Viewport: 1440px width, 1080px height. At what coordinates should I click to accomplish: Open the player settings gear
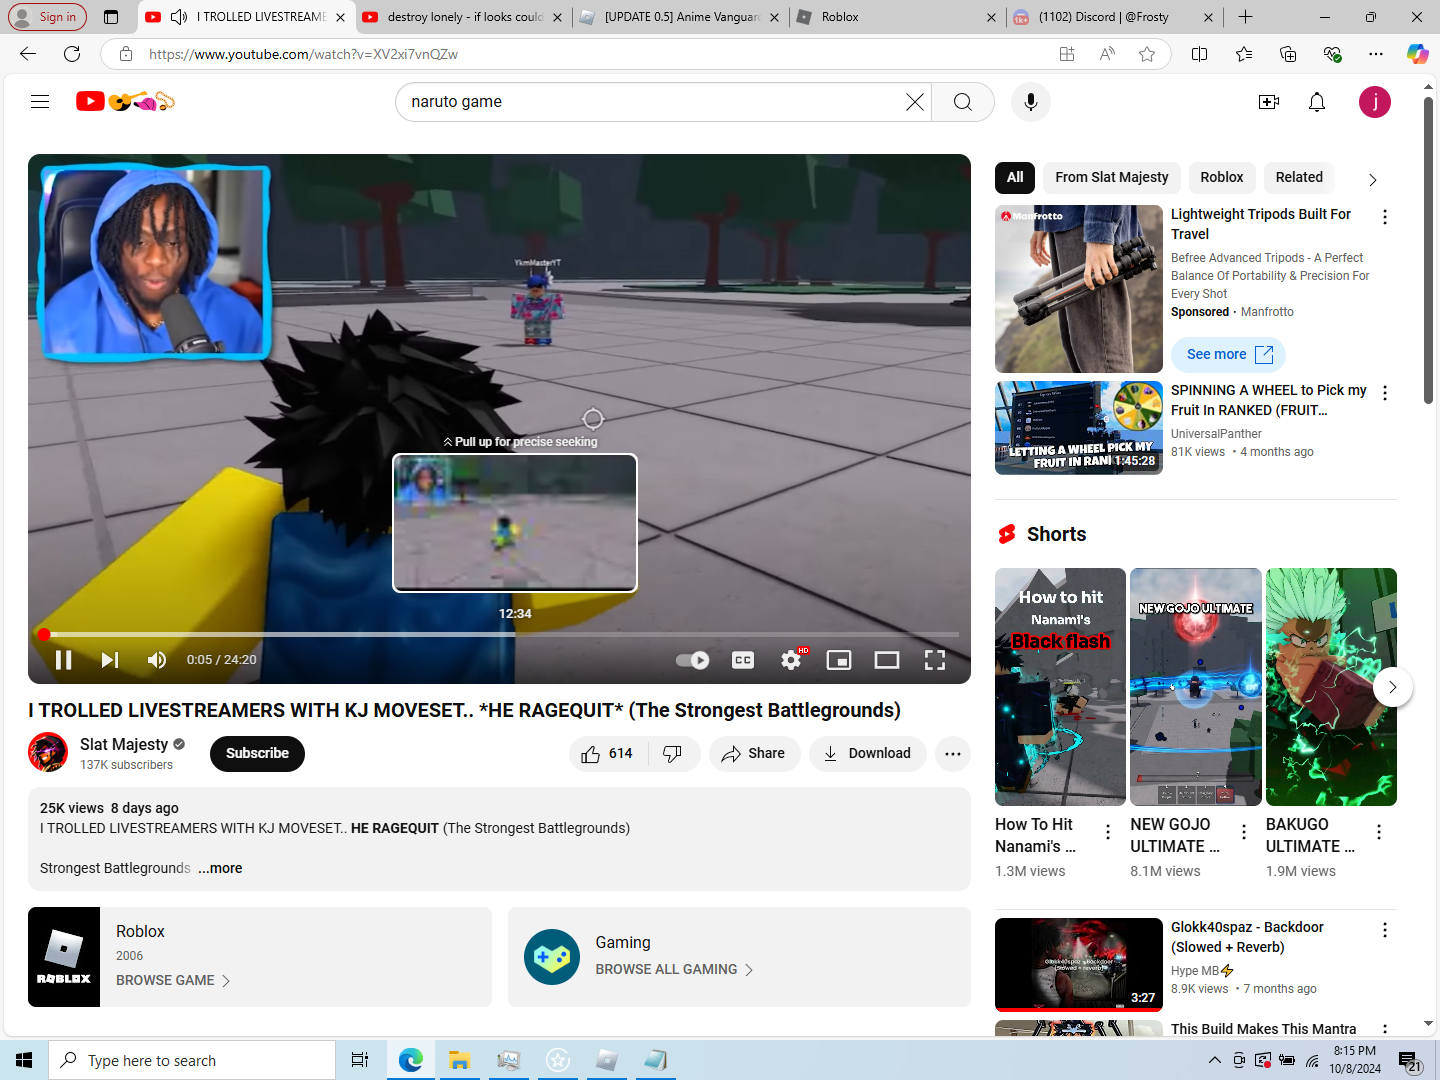pyautogui.click(x=791, y=660)
